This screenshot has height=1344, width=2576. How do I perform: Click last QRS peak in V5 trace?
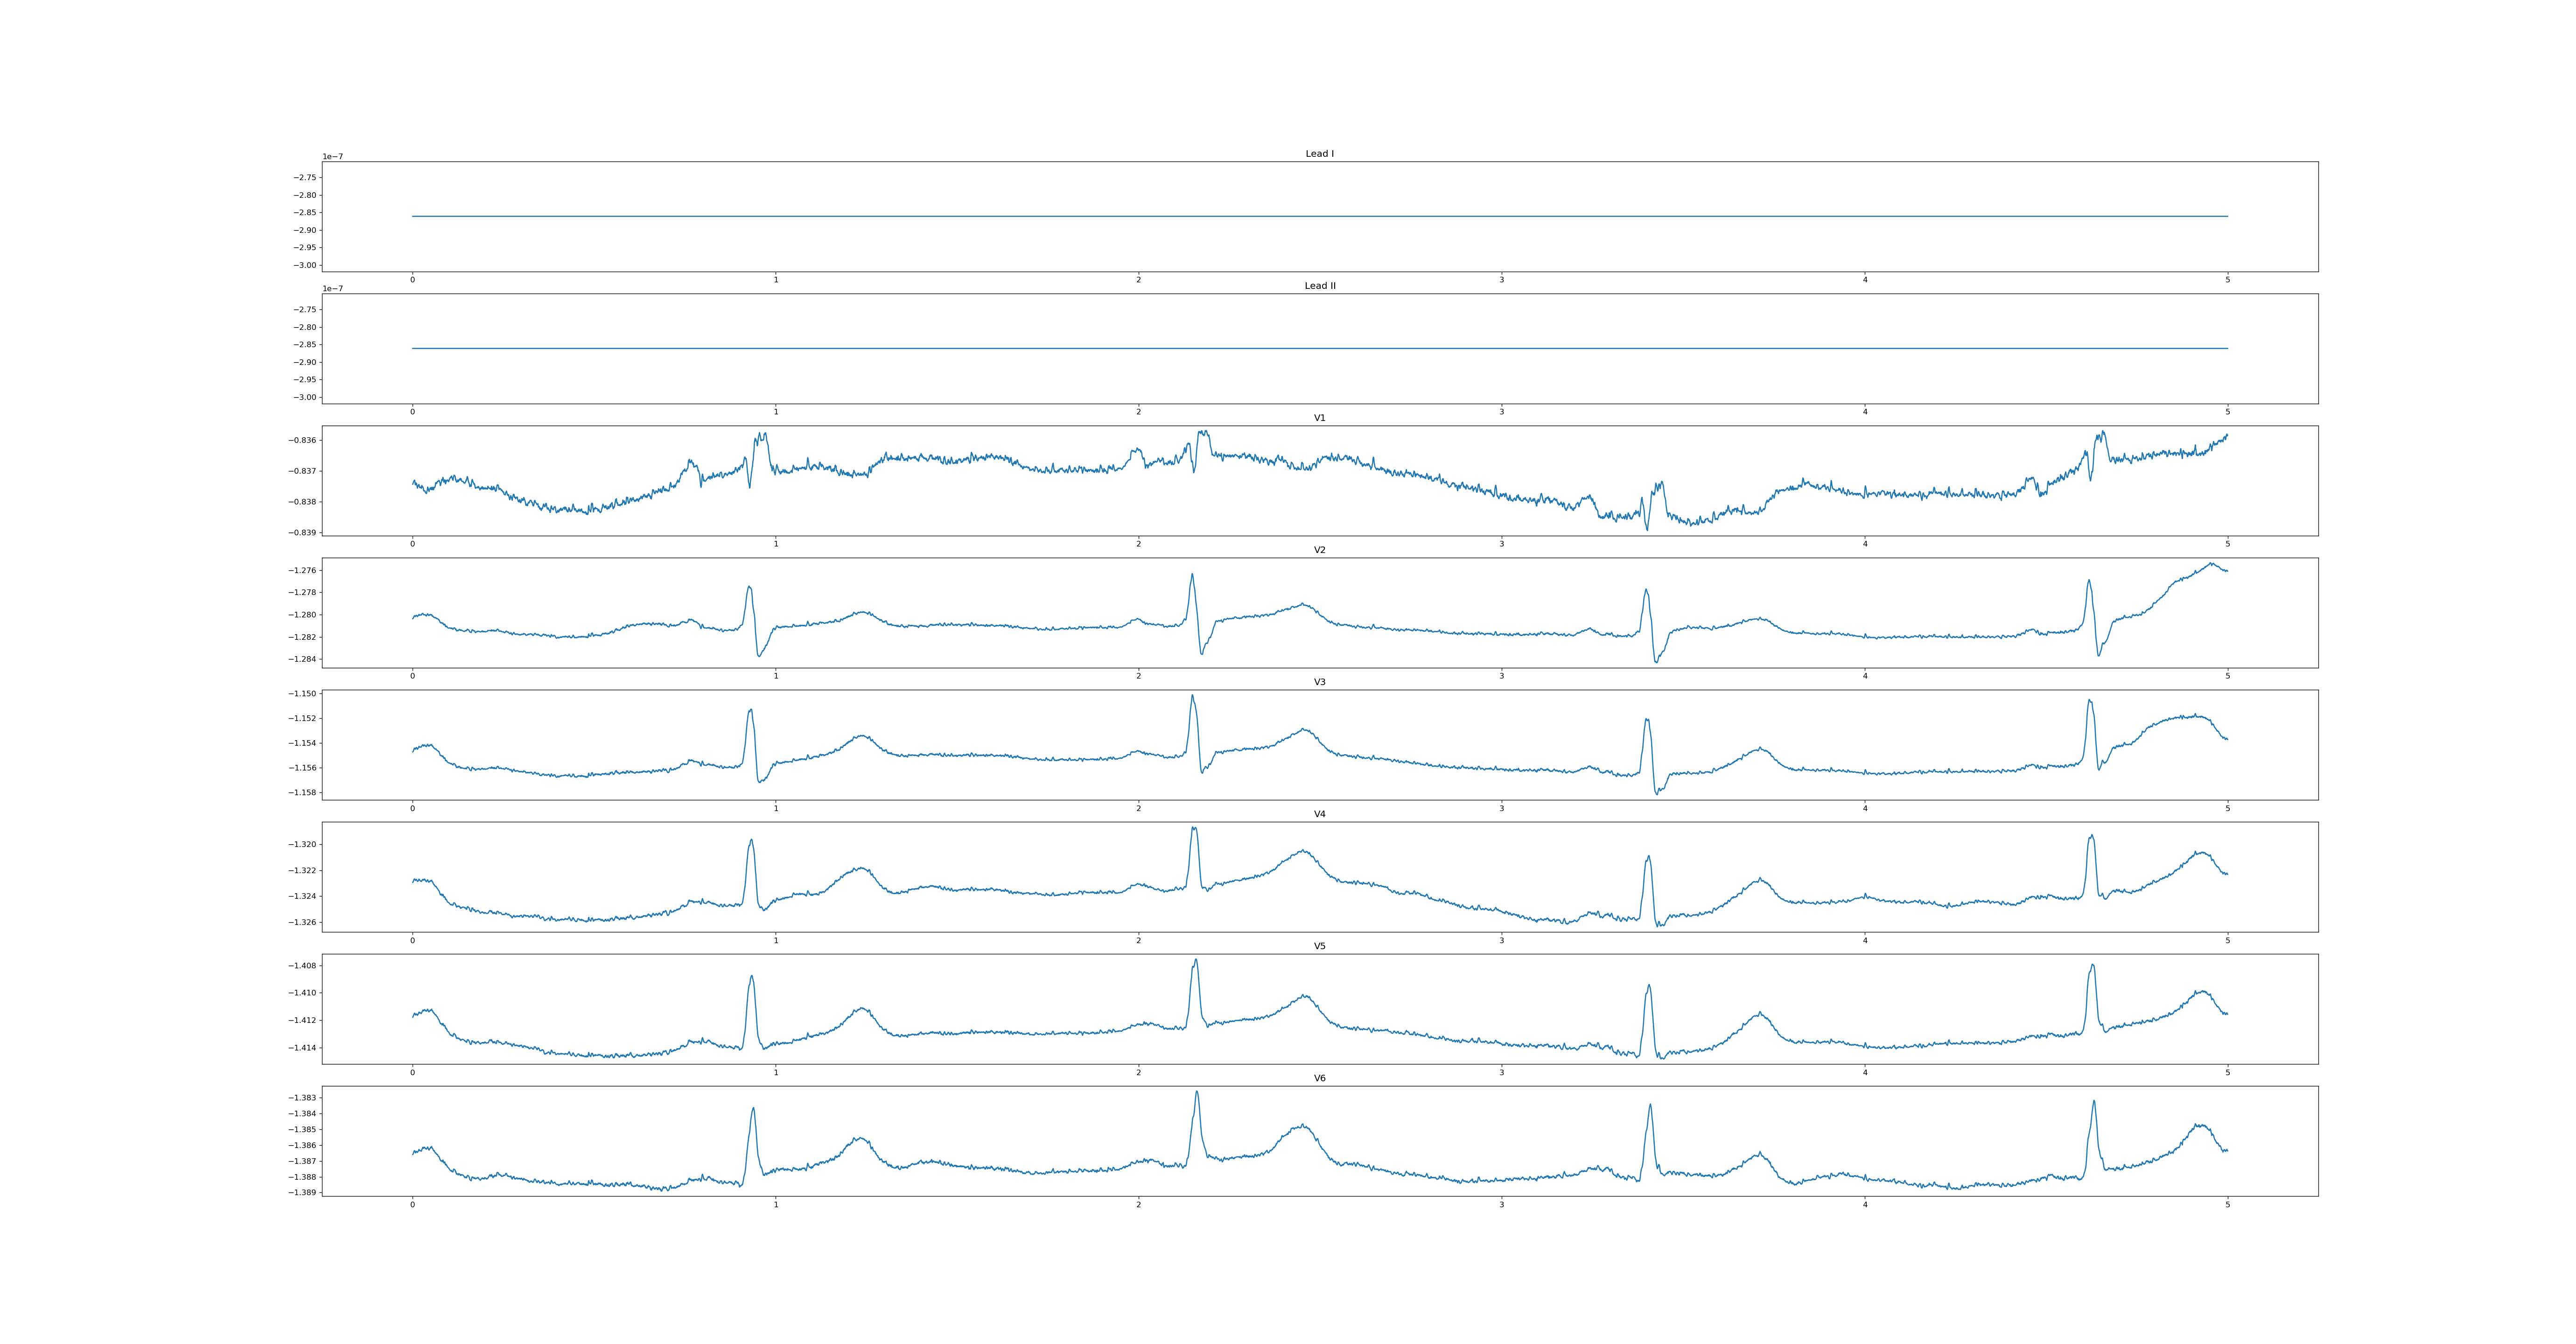pyautogui.click(x=2092, y=966)
